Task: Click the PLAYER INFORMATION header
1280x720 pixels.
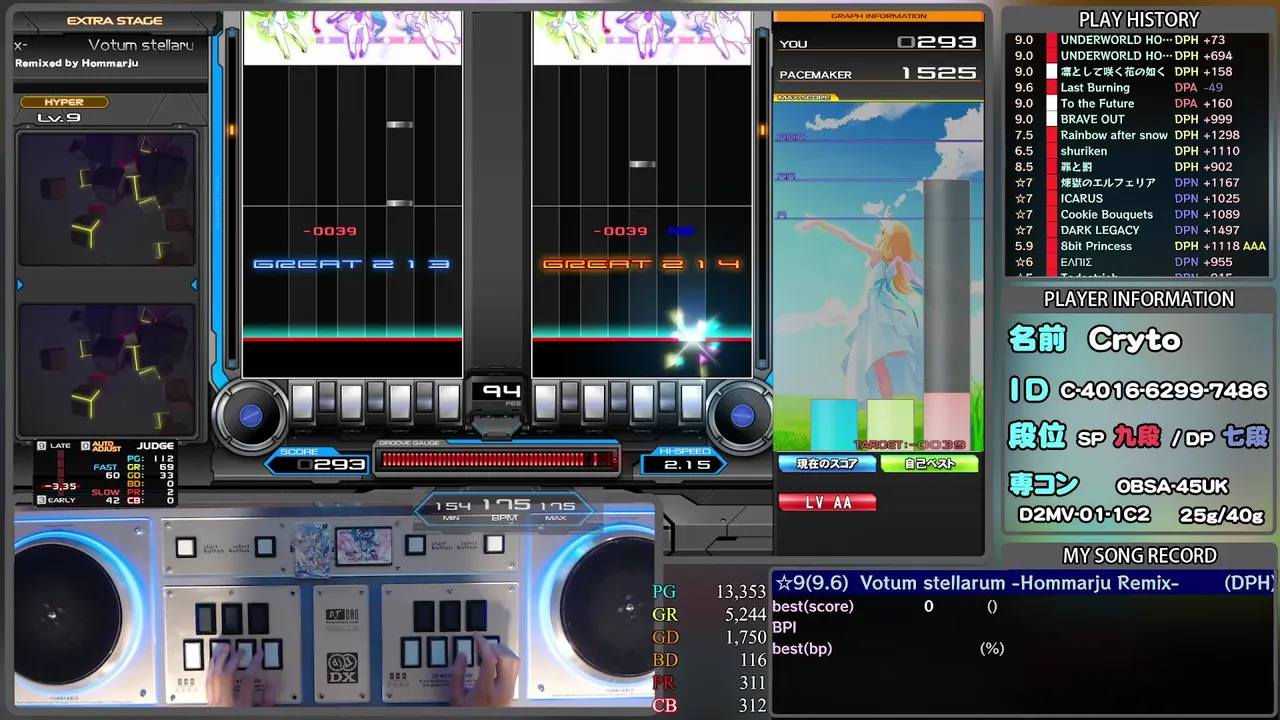Action: pos(1139,299)
